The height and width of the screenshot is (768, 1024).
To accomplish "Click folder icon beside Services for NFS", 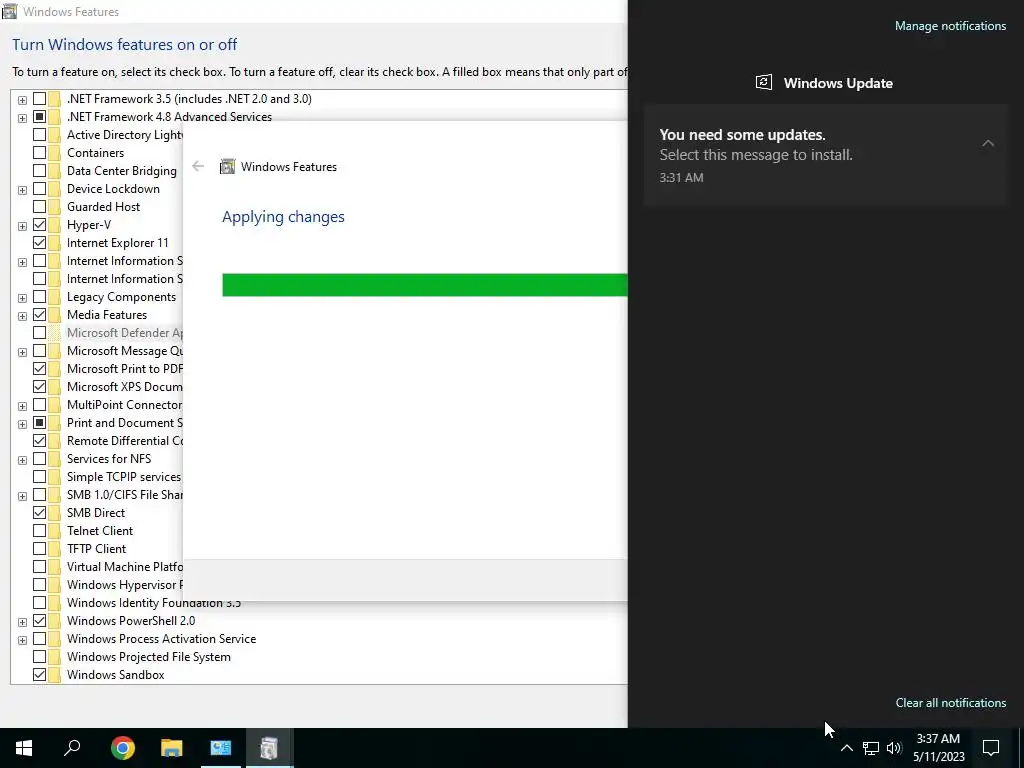I will [x=55, y=458].
